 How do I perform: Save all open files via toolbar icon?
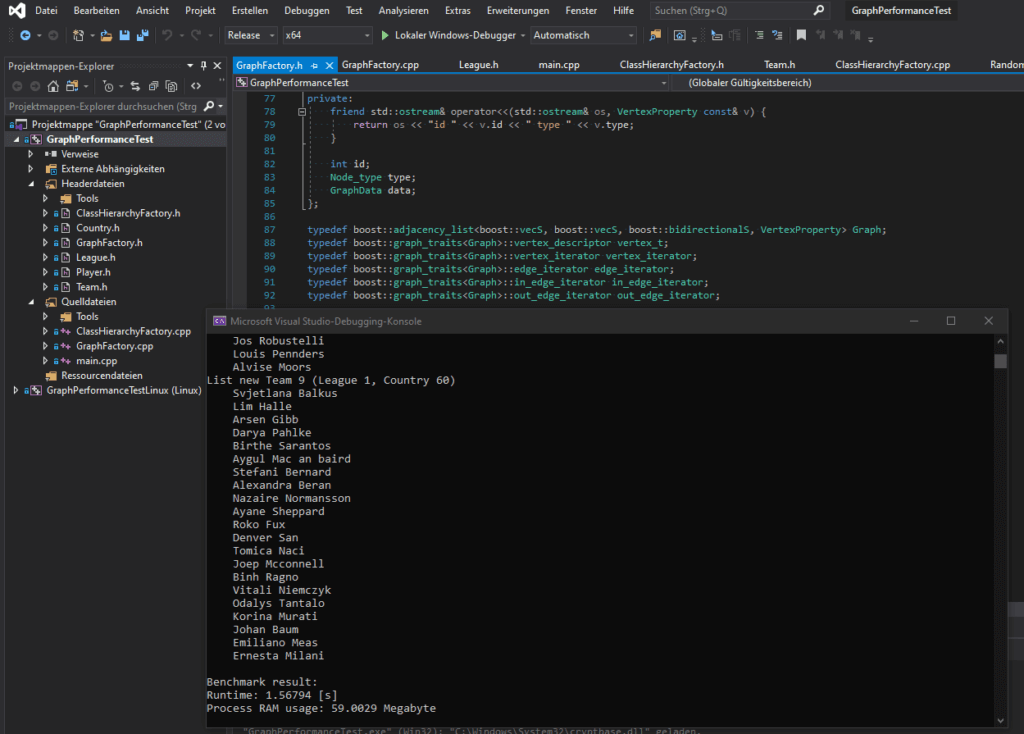click(x=141, y=34)
